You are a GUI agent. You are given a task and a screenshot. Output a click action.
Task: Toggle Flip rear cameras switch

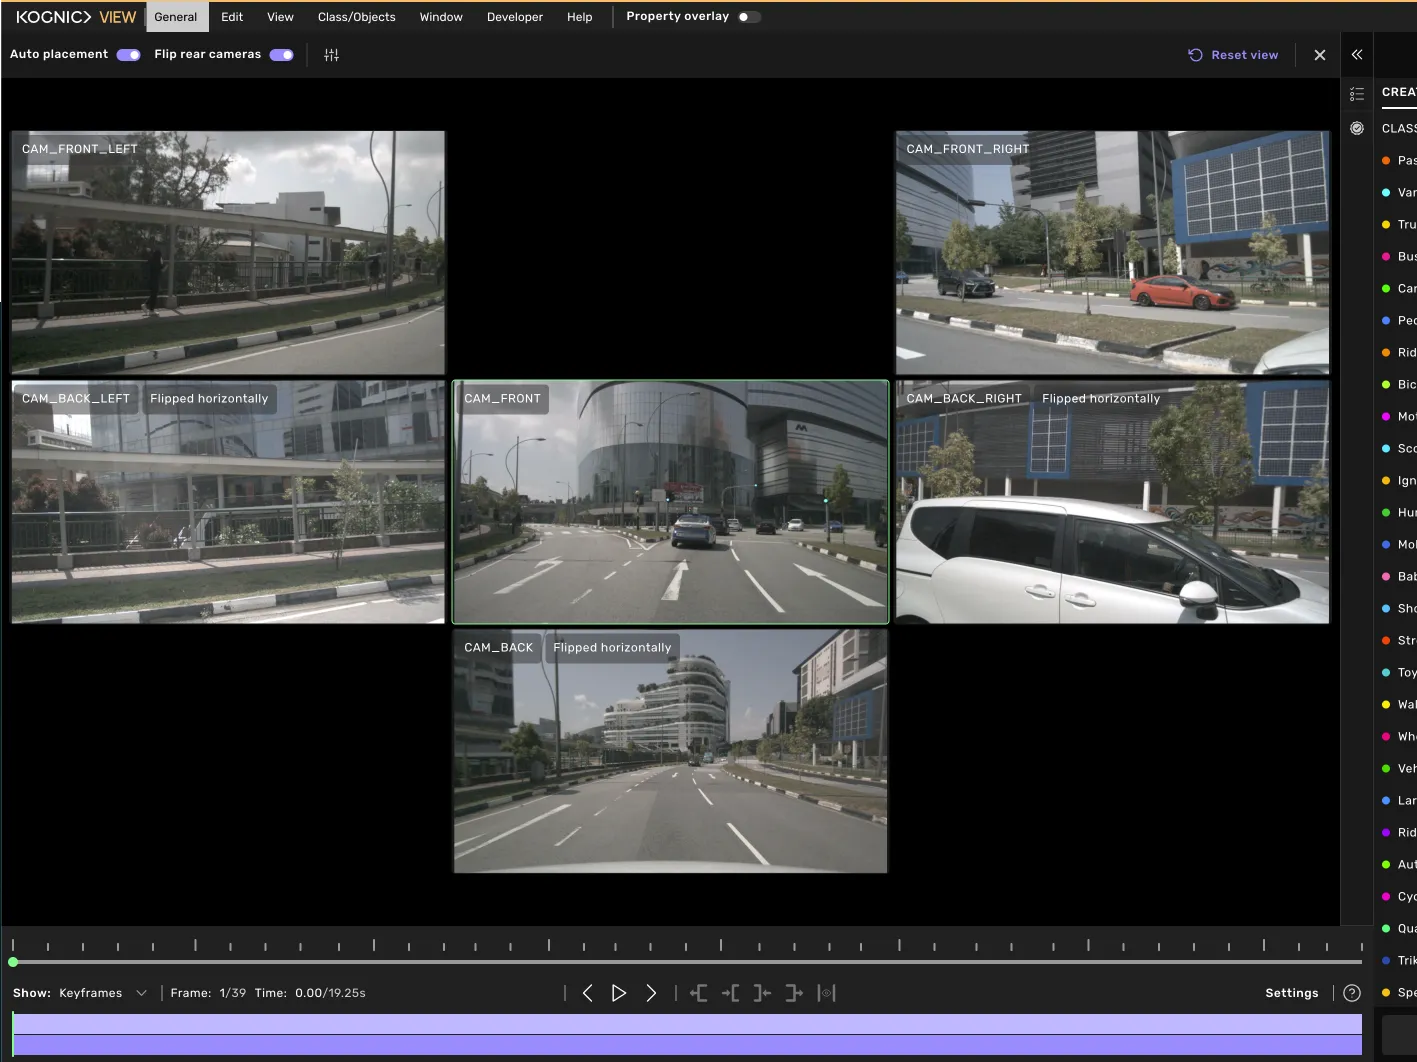click(282, 55)
